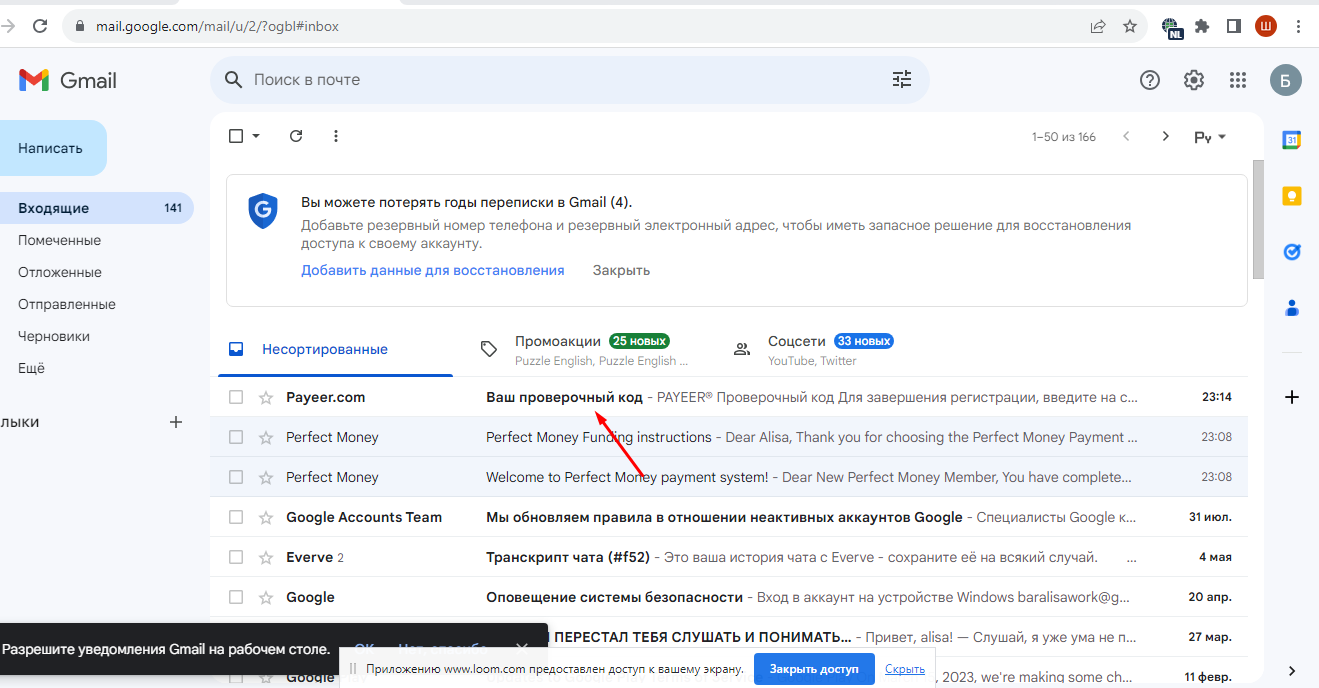Click the Закрыть доступ button
This screenshot has height=688, width=1319.
coord(814,669)
